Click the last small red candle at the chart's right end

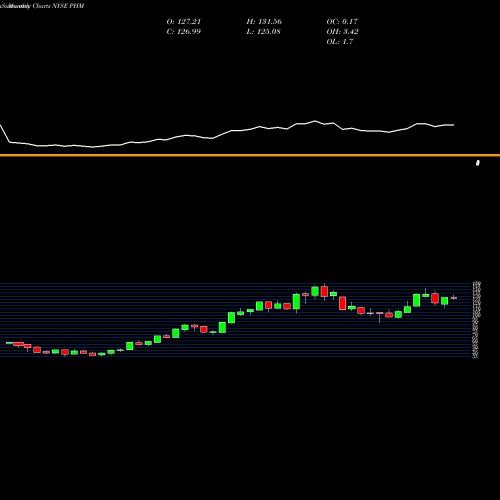454,298
